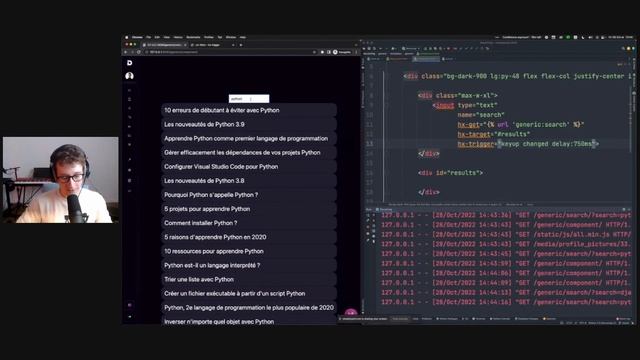Open '10 erreurs de débutant à éviter avec Python'
This screenshot has width=640, height=360.
coord(249,110)
